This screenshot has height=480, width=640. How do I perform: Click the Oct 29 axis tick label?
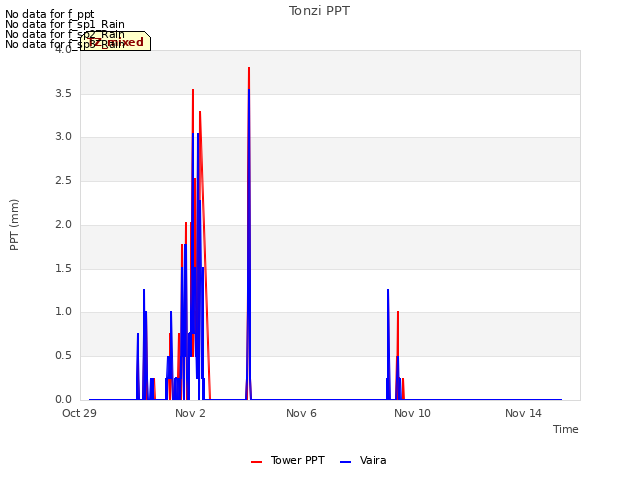click(79, 413)
